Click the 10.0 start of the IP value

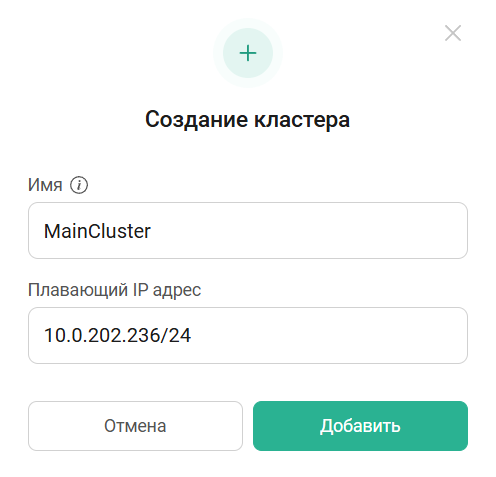(x=63, y=335)
